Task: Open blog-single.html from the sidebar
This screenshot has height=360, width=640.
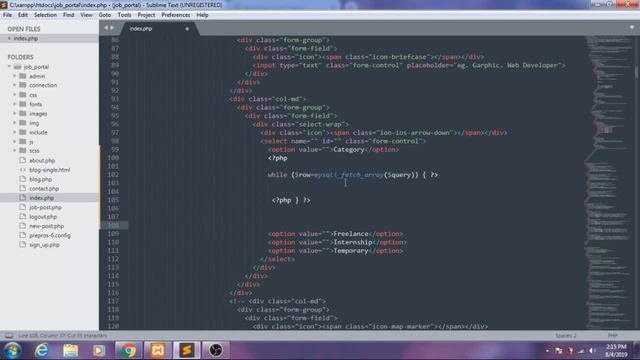Action: coord(49,170)
